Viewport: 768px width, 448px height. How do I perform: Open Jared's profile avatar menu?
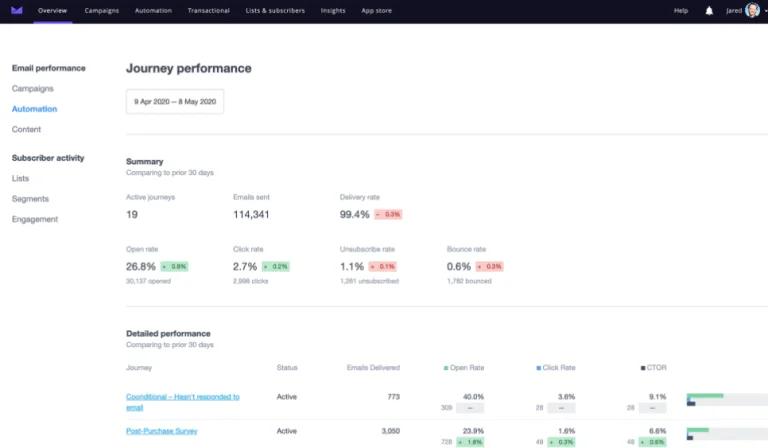pos(752,10)
